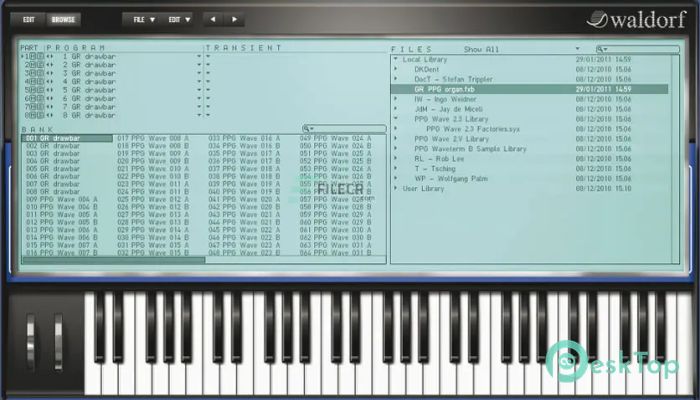Image resolution: width=700 pixels, height=400 pixels.
Task: Select bank entry 060 PPG Wave 029 B
Action: (x=336, y=222)
